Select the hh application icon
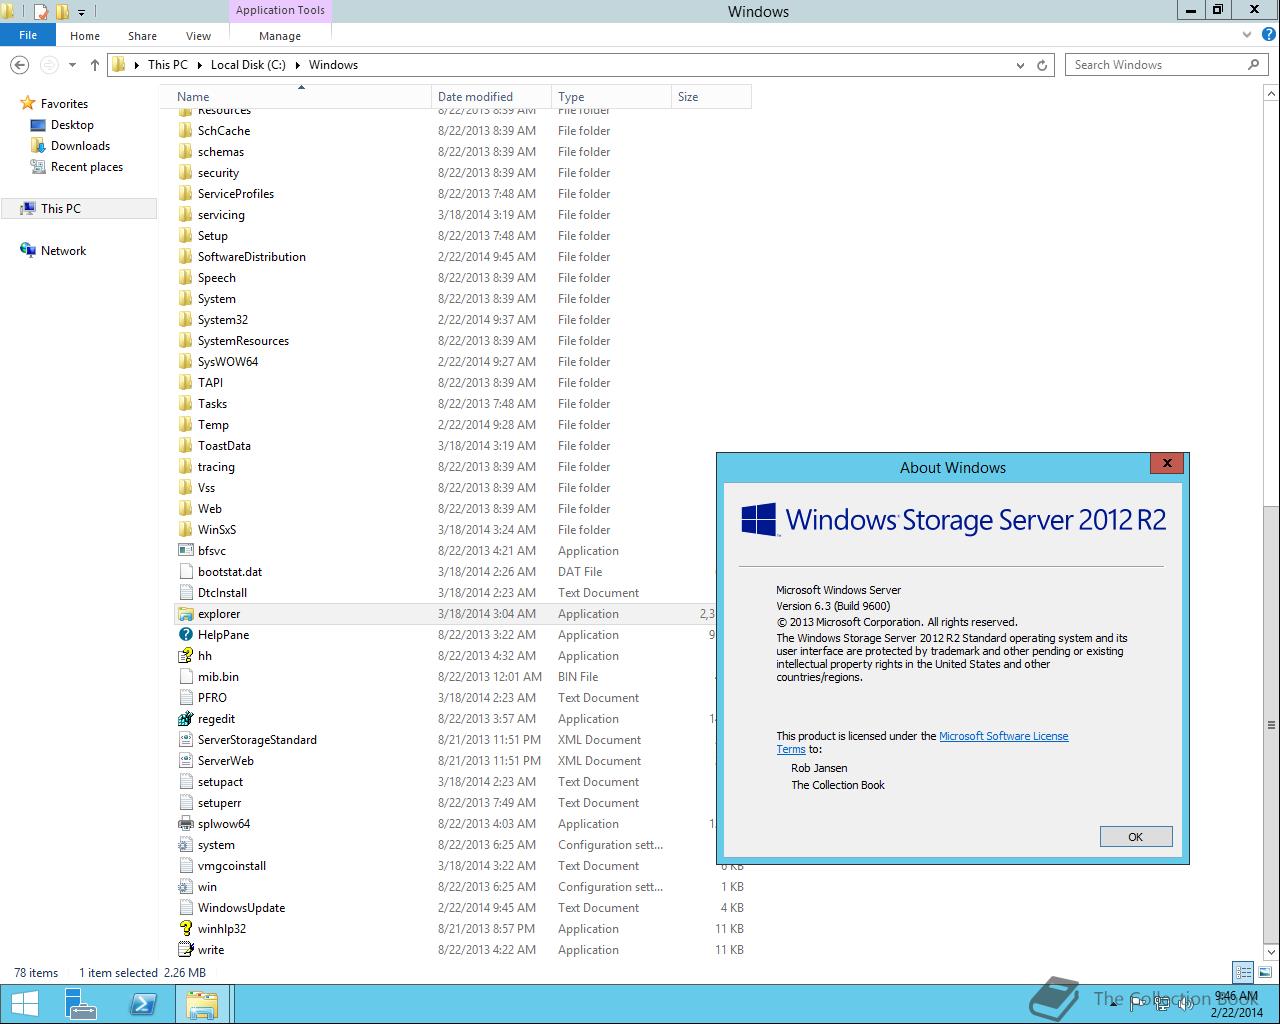 point(185,656)
